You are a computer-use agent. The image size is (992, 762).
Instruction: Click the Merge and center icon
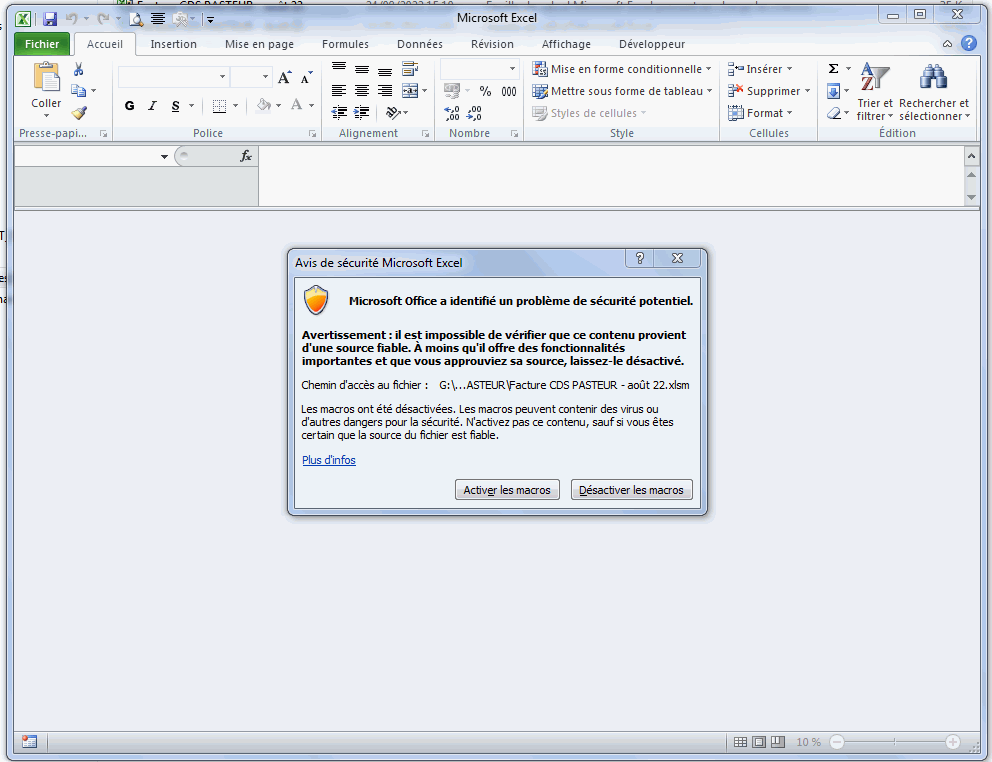pyautogui.click(x=410, y=91)
